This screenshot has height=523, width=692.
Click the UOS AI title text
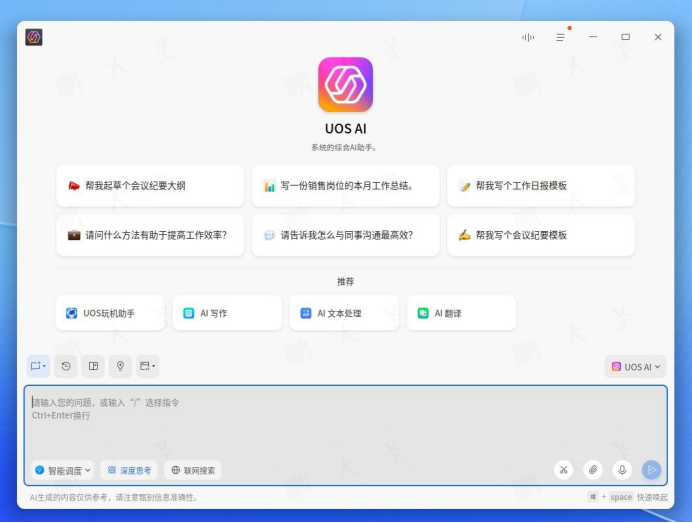[346, 129]
